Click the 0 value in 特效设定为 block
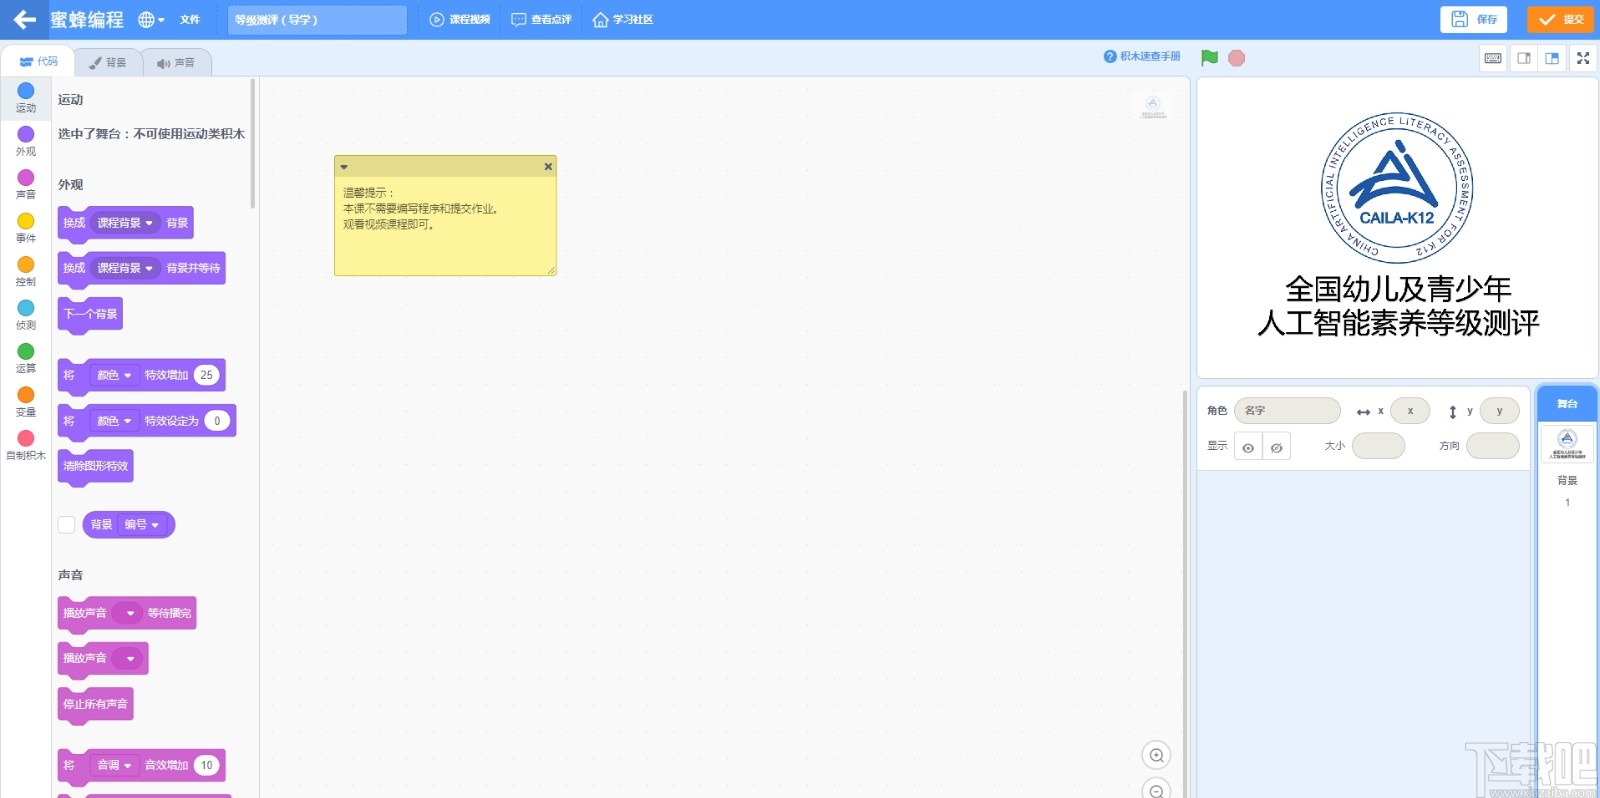Screen dimensions: 1600x798 (x=217, y=421)
